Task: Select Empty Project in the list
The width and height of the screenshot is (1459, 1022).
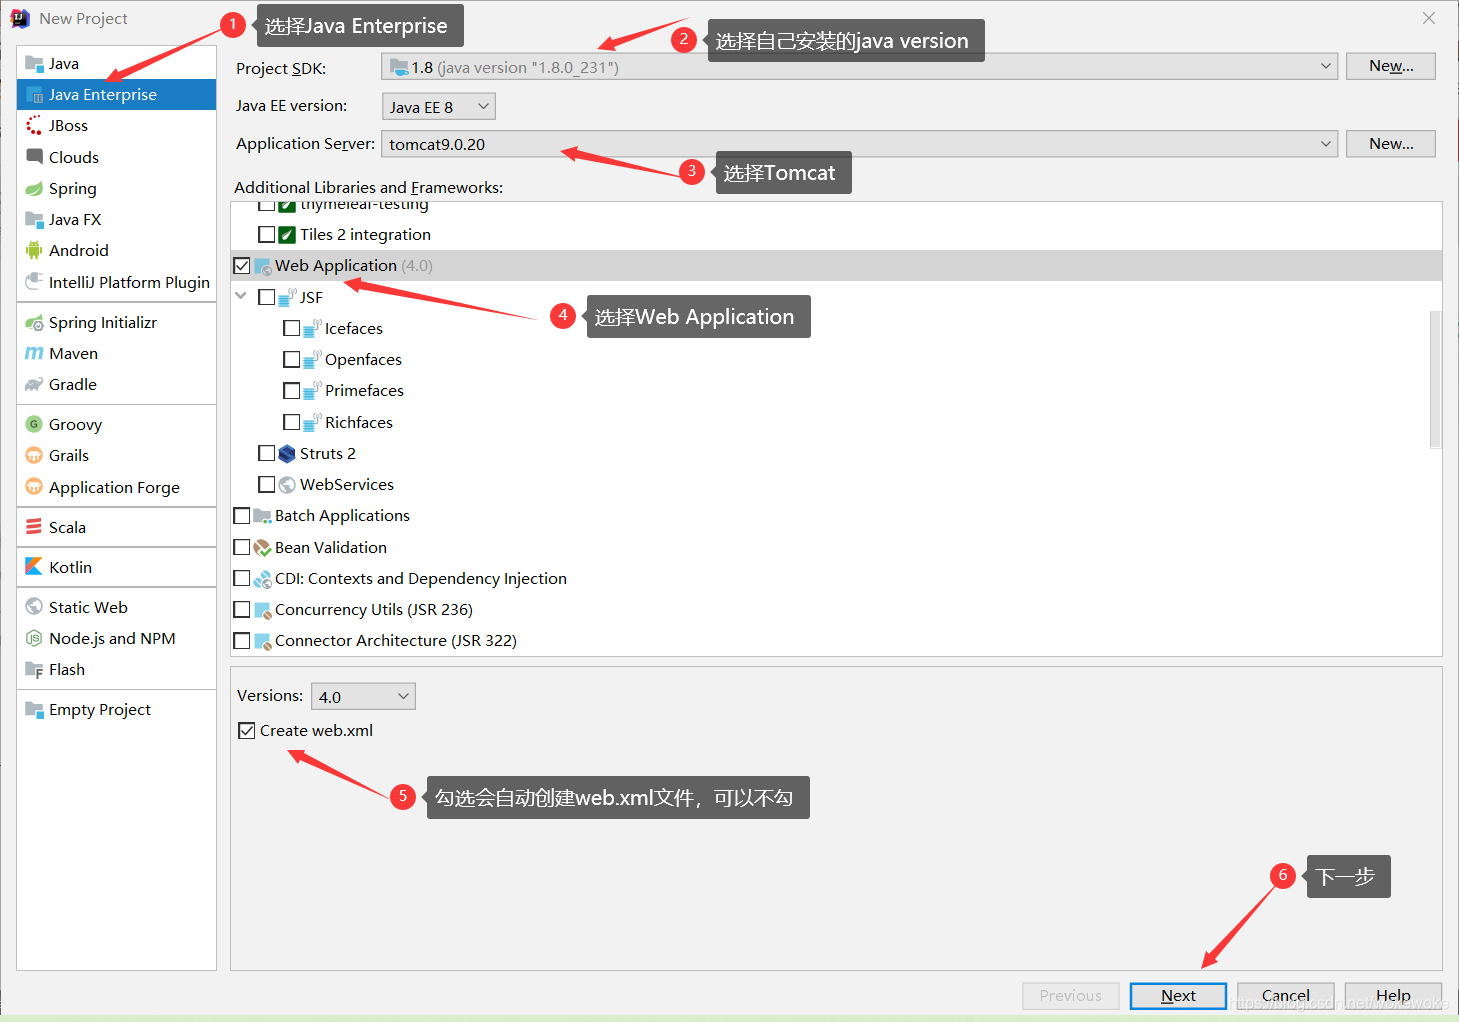Action: click(117, 709)
